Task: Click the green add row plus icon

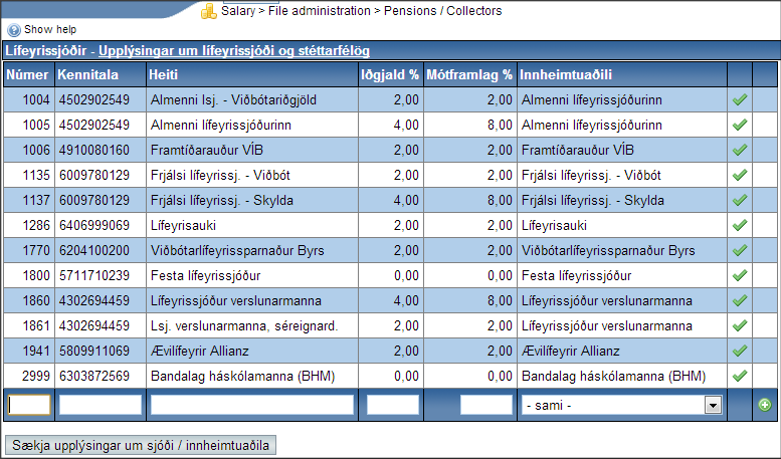Action: coord(765,405)
